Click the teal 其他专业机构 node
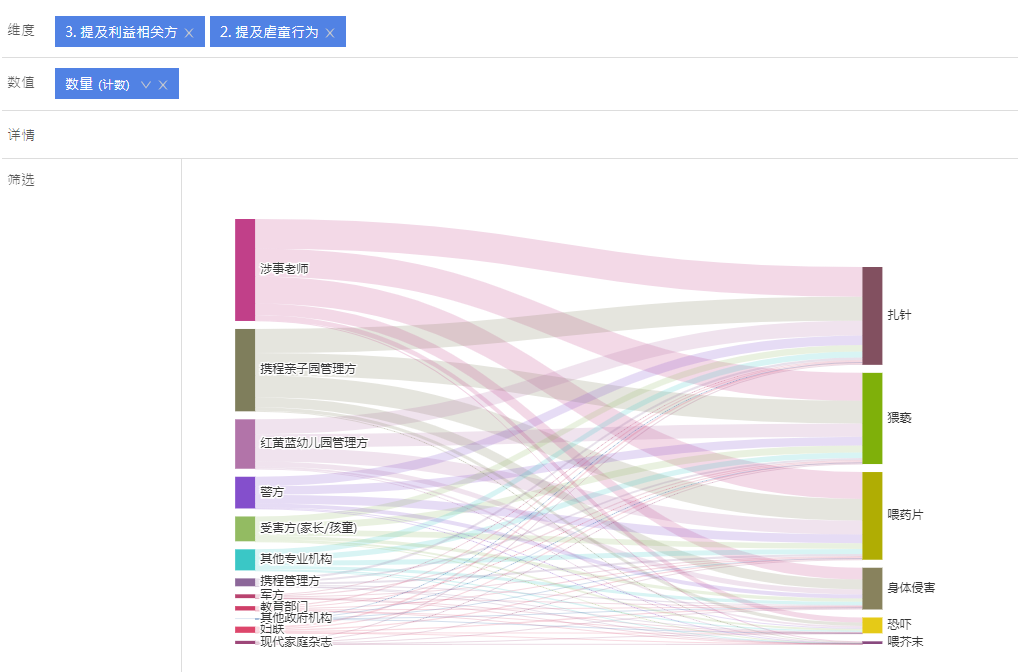1018x672 pixels. point(245,559)
